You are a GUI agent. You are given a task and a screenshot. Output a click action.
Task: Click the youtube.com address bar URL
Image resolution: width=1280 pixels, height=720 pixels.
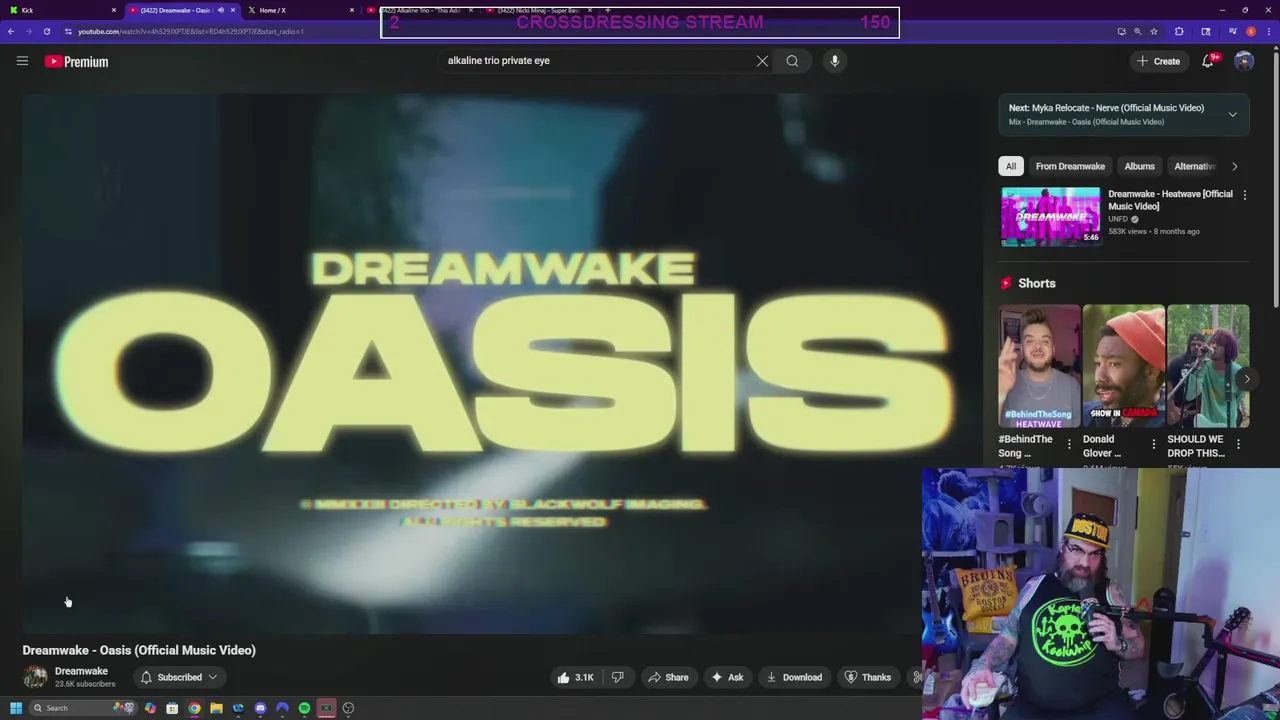191,31
